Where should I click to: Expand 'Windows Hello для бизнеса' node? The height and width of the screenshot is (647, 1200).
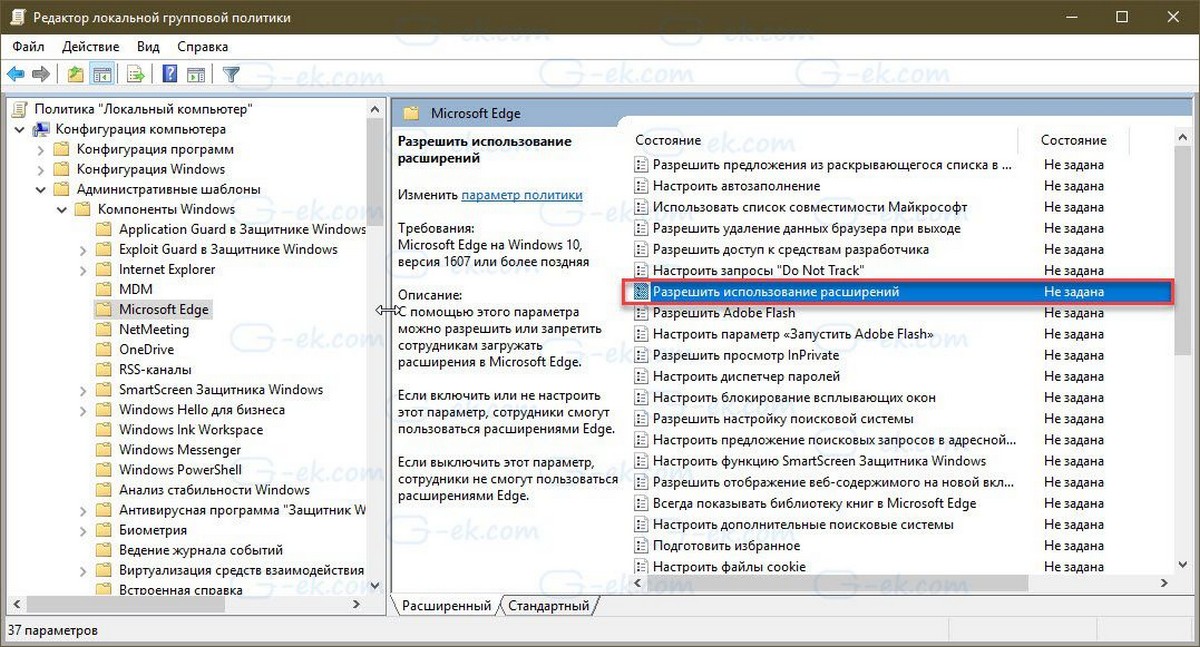click(83, 409)
